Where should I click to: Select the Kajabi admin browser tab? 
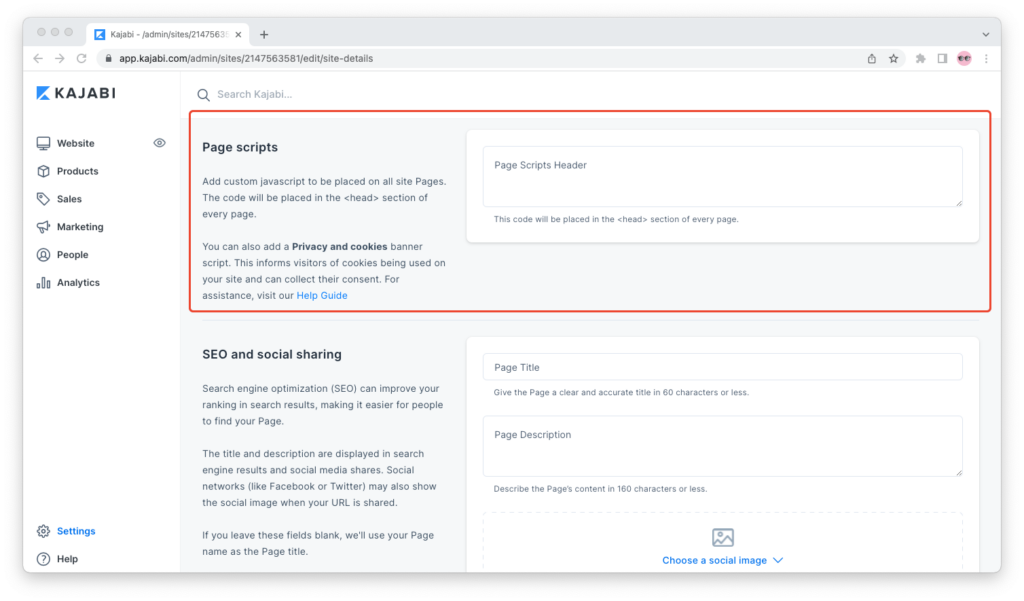click(167, 35)
